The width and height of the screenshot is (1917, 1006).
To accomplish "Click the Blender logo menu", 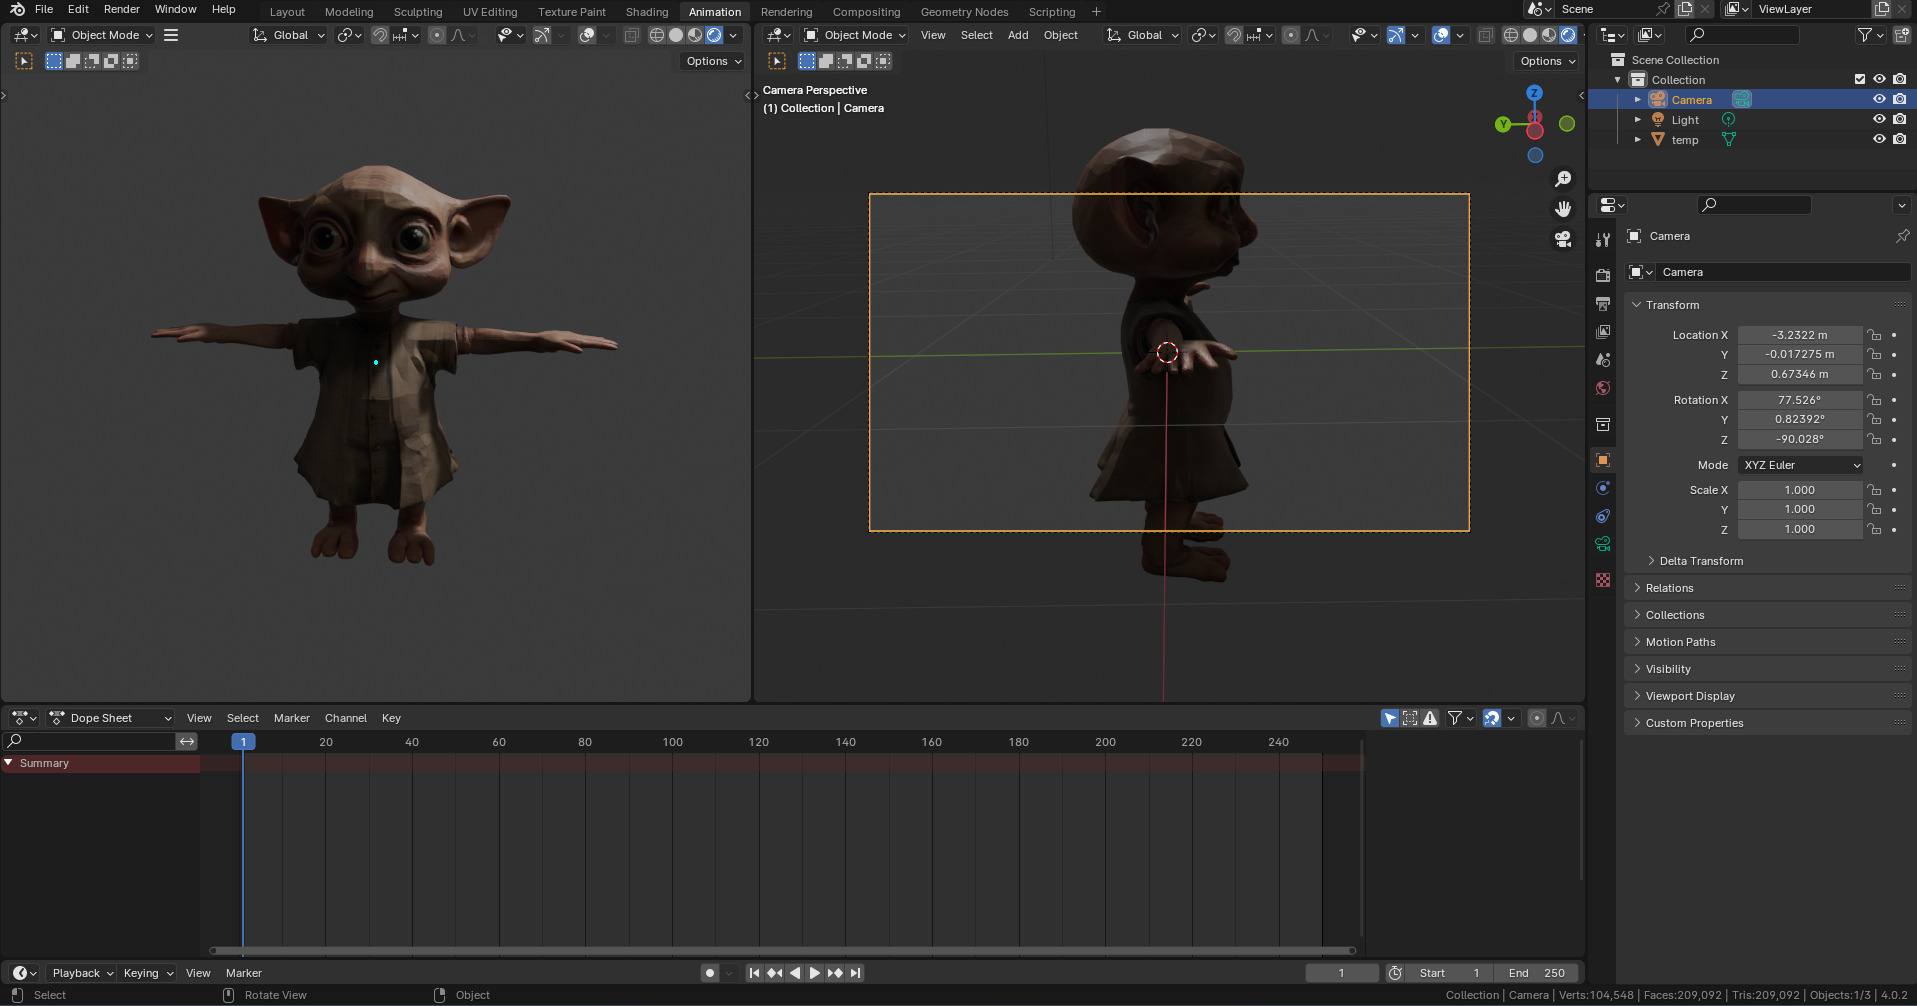I will click(17, 9).
